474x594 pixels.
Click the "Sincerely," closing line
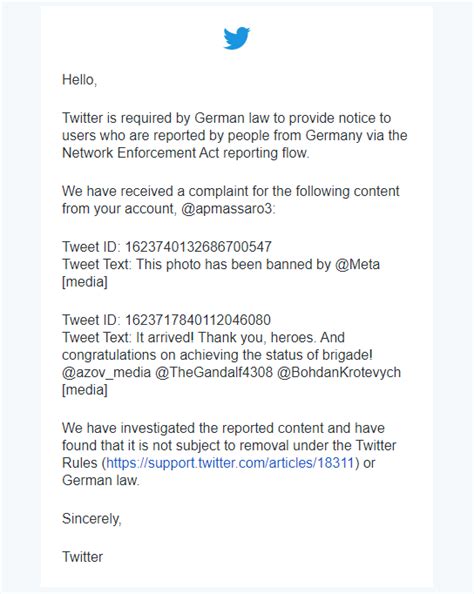point(92,519)
